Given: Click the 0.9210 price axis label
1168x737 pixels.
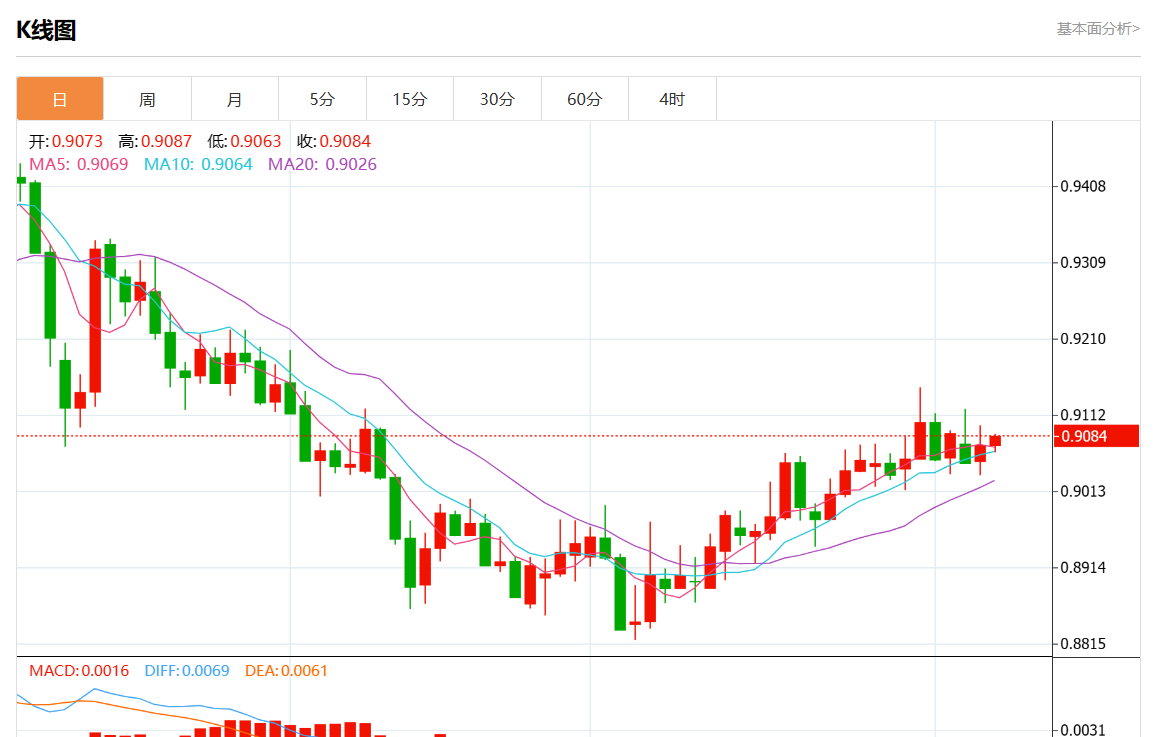Looking at the screenshot, I should [1083, 339].
